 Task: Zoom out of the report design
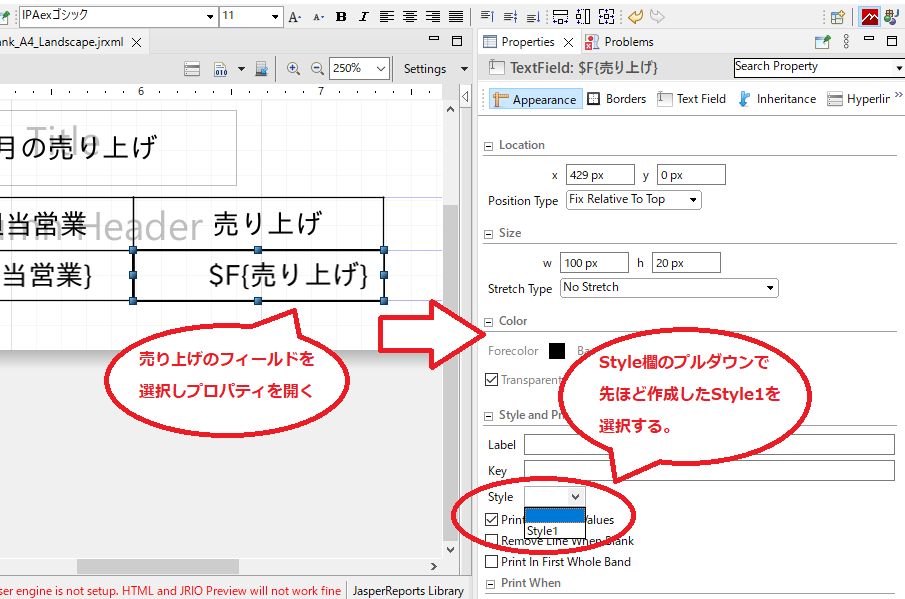[317, 69]
